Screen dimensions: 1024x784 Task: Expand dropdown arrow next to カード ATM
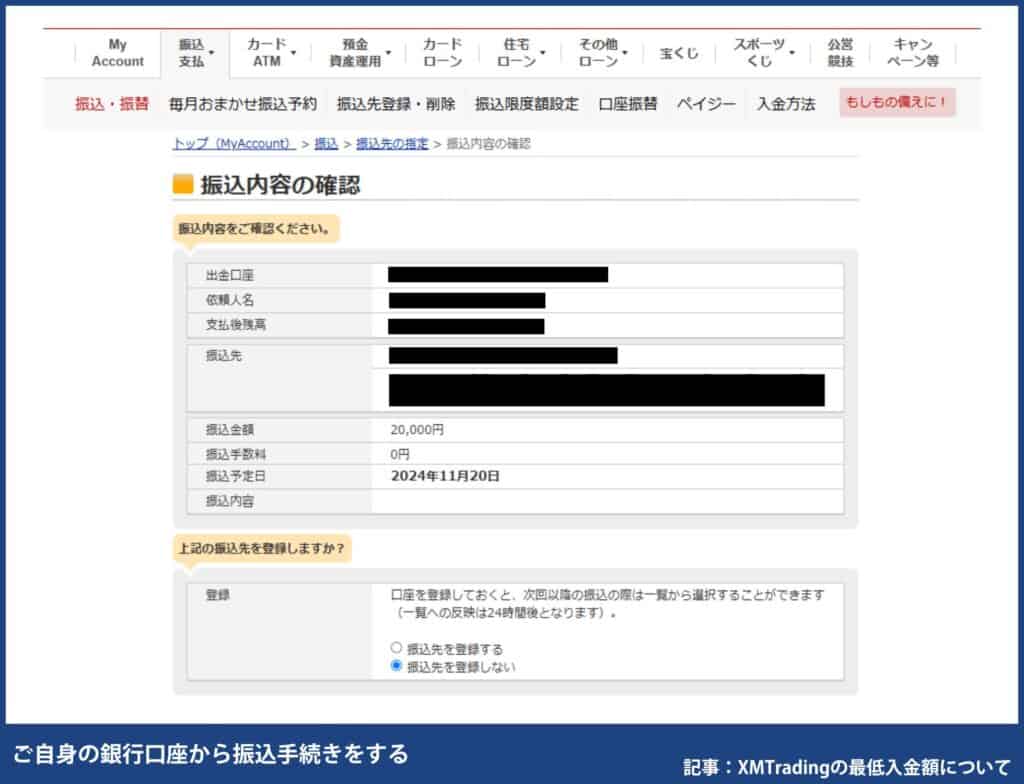293,52
